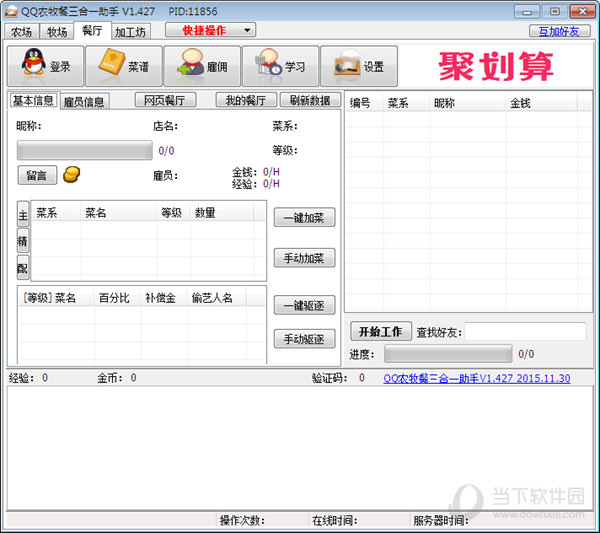Expand the 快捷操作 dropdown
The height and width of the screenshot is (533, 600).
coord(210,30)
